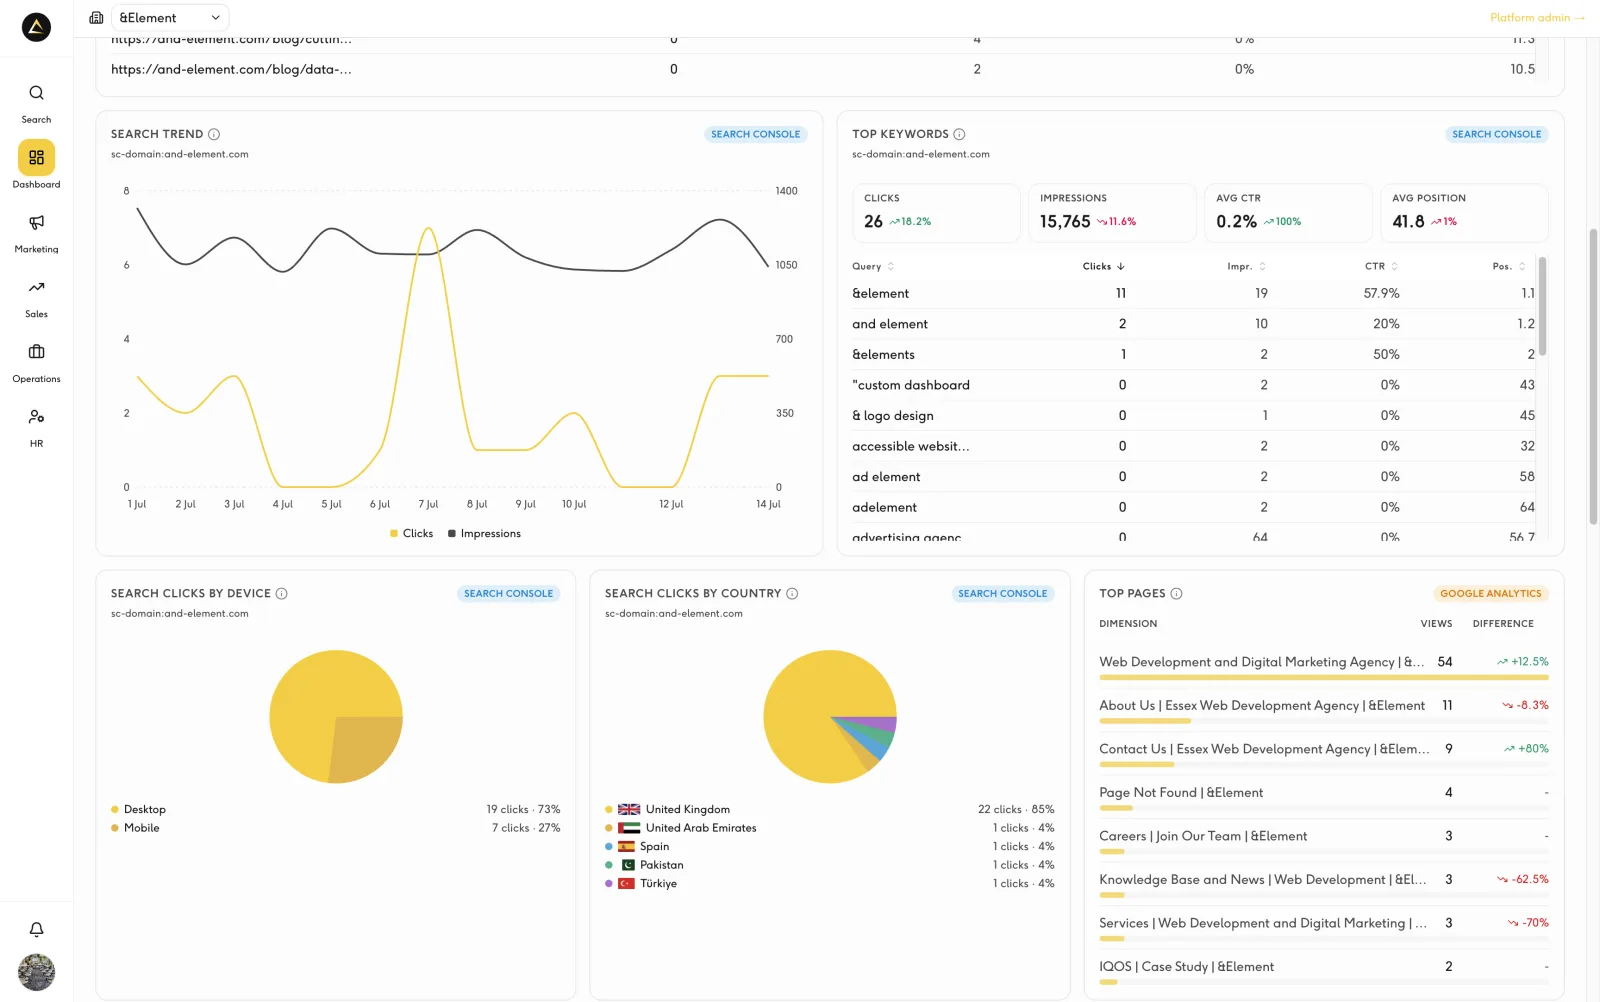Open 'Services | Web Development' page row
The height and width of the screenshot is (1002, 1600).
tap(1324, 926)
